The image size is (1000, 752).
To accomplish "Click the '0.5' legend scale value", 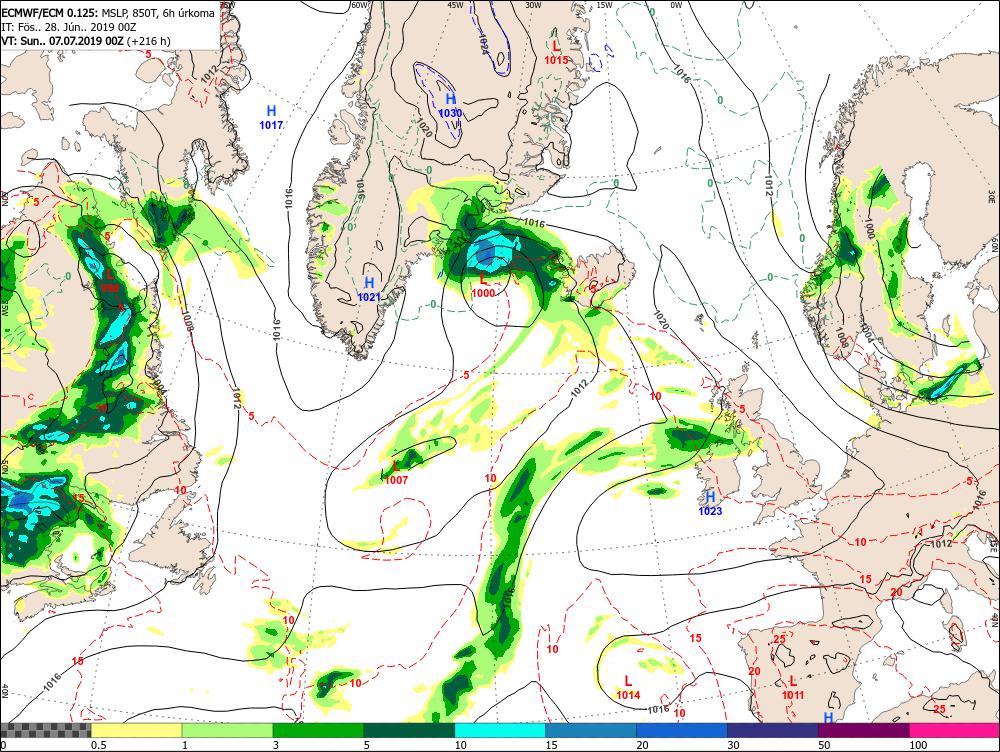I will (x=98, y=745).
